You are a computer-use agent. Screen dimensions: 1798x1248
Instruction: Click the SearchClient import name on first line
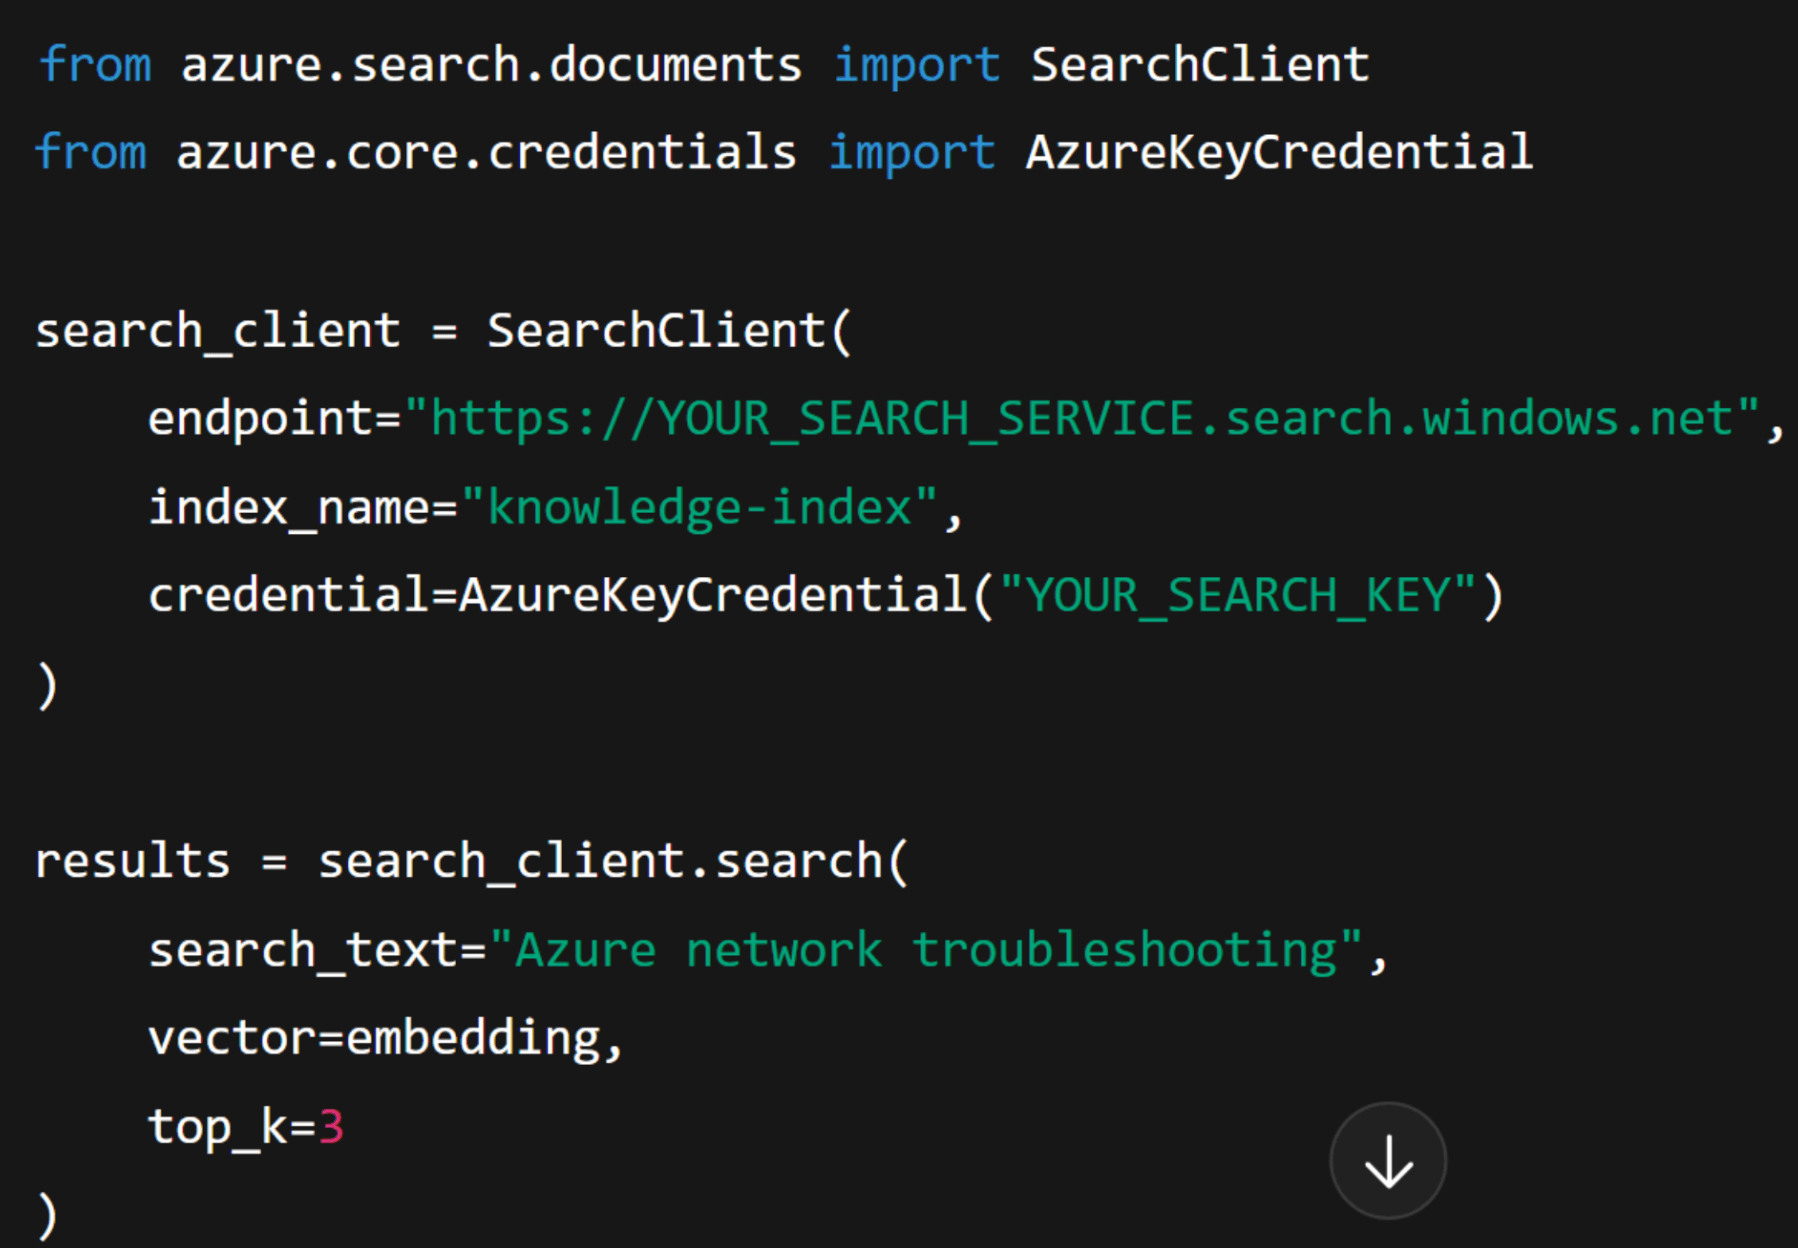pyautogui.click(x=1199, y=65)
